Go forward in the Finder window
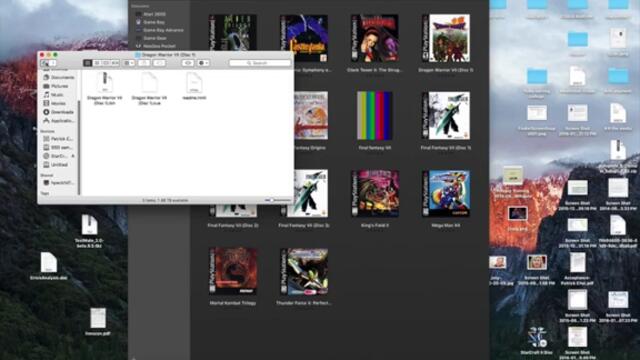640x360 pixels. tap(53, 63)
